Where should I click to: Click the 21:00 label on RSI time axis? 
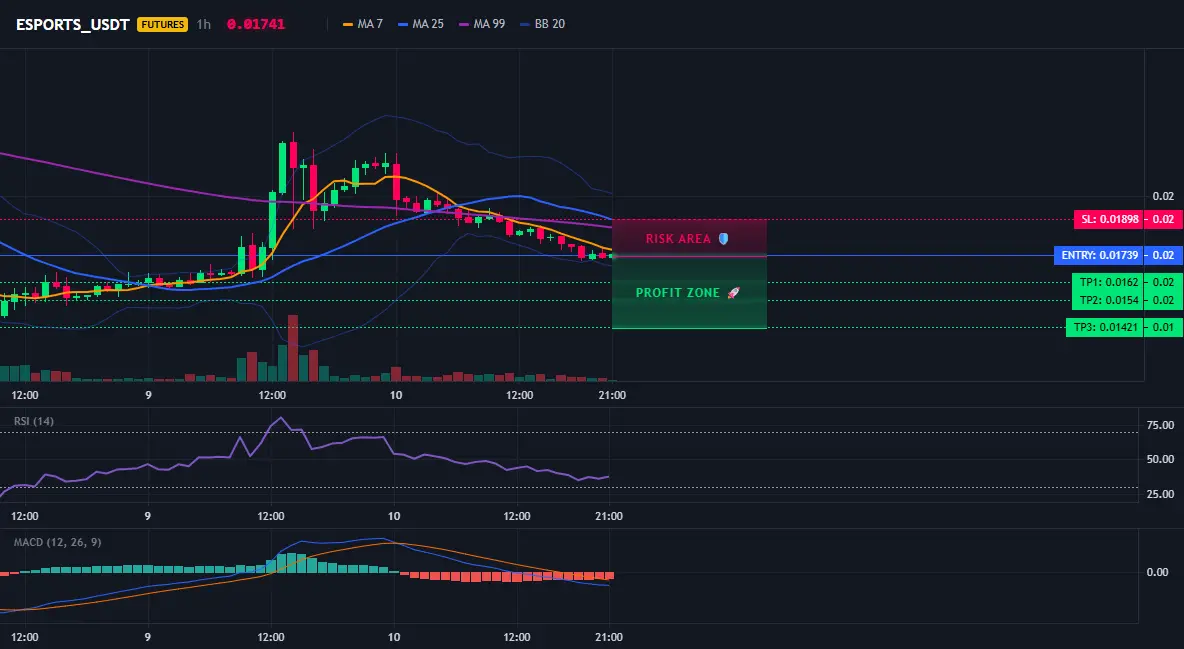coord(609,516)
